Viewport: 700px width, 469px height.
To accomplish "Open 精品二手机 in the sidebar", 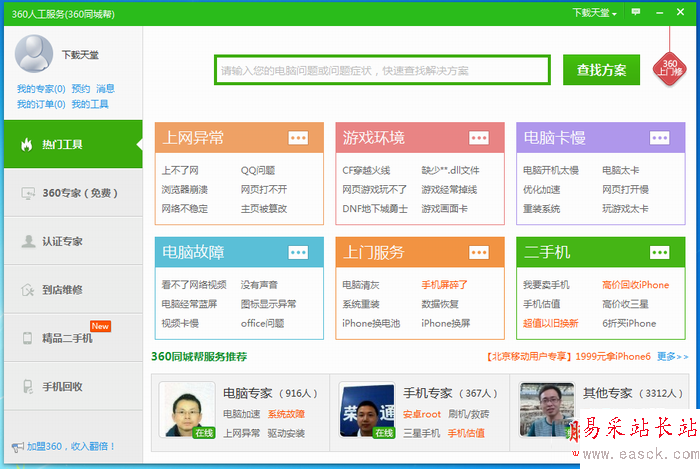I will pos(73,338).
